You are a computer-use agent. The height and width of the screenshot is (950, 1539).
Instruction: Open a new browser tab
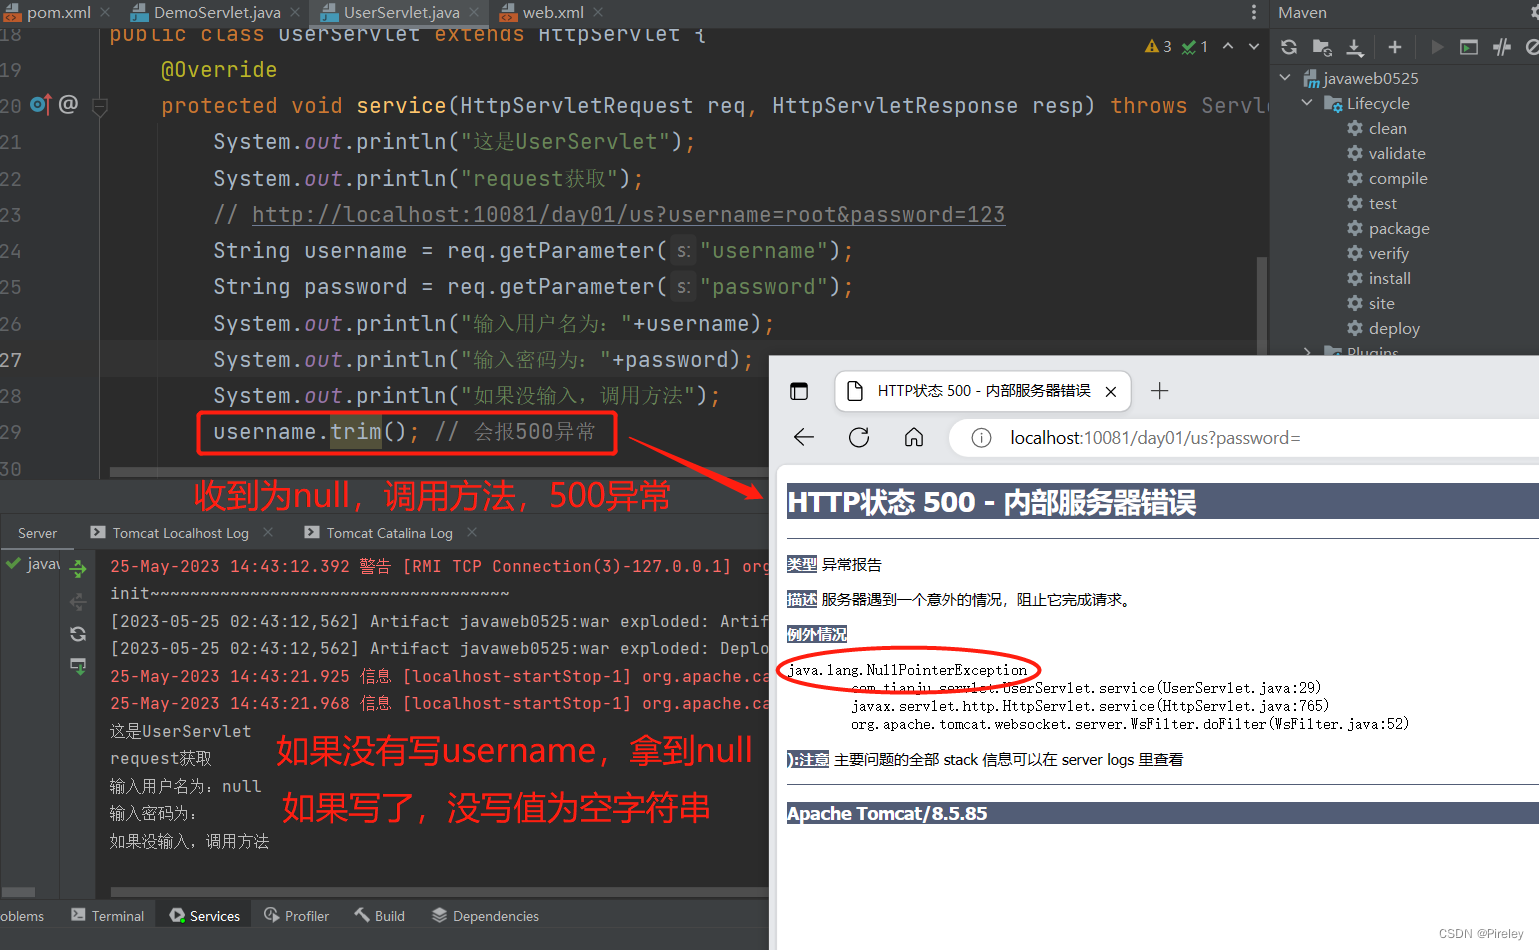pyautogui.click(x=1160, y=391)
